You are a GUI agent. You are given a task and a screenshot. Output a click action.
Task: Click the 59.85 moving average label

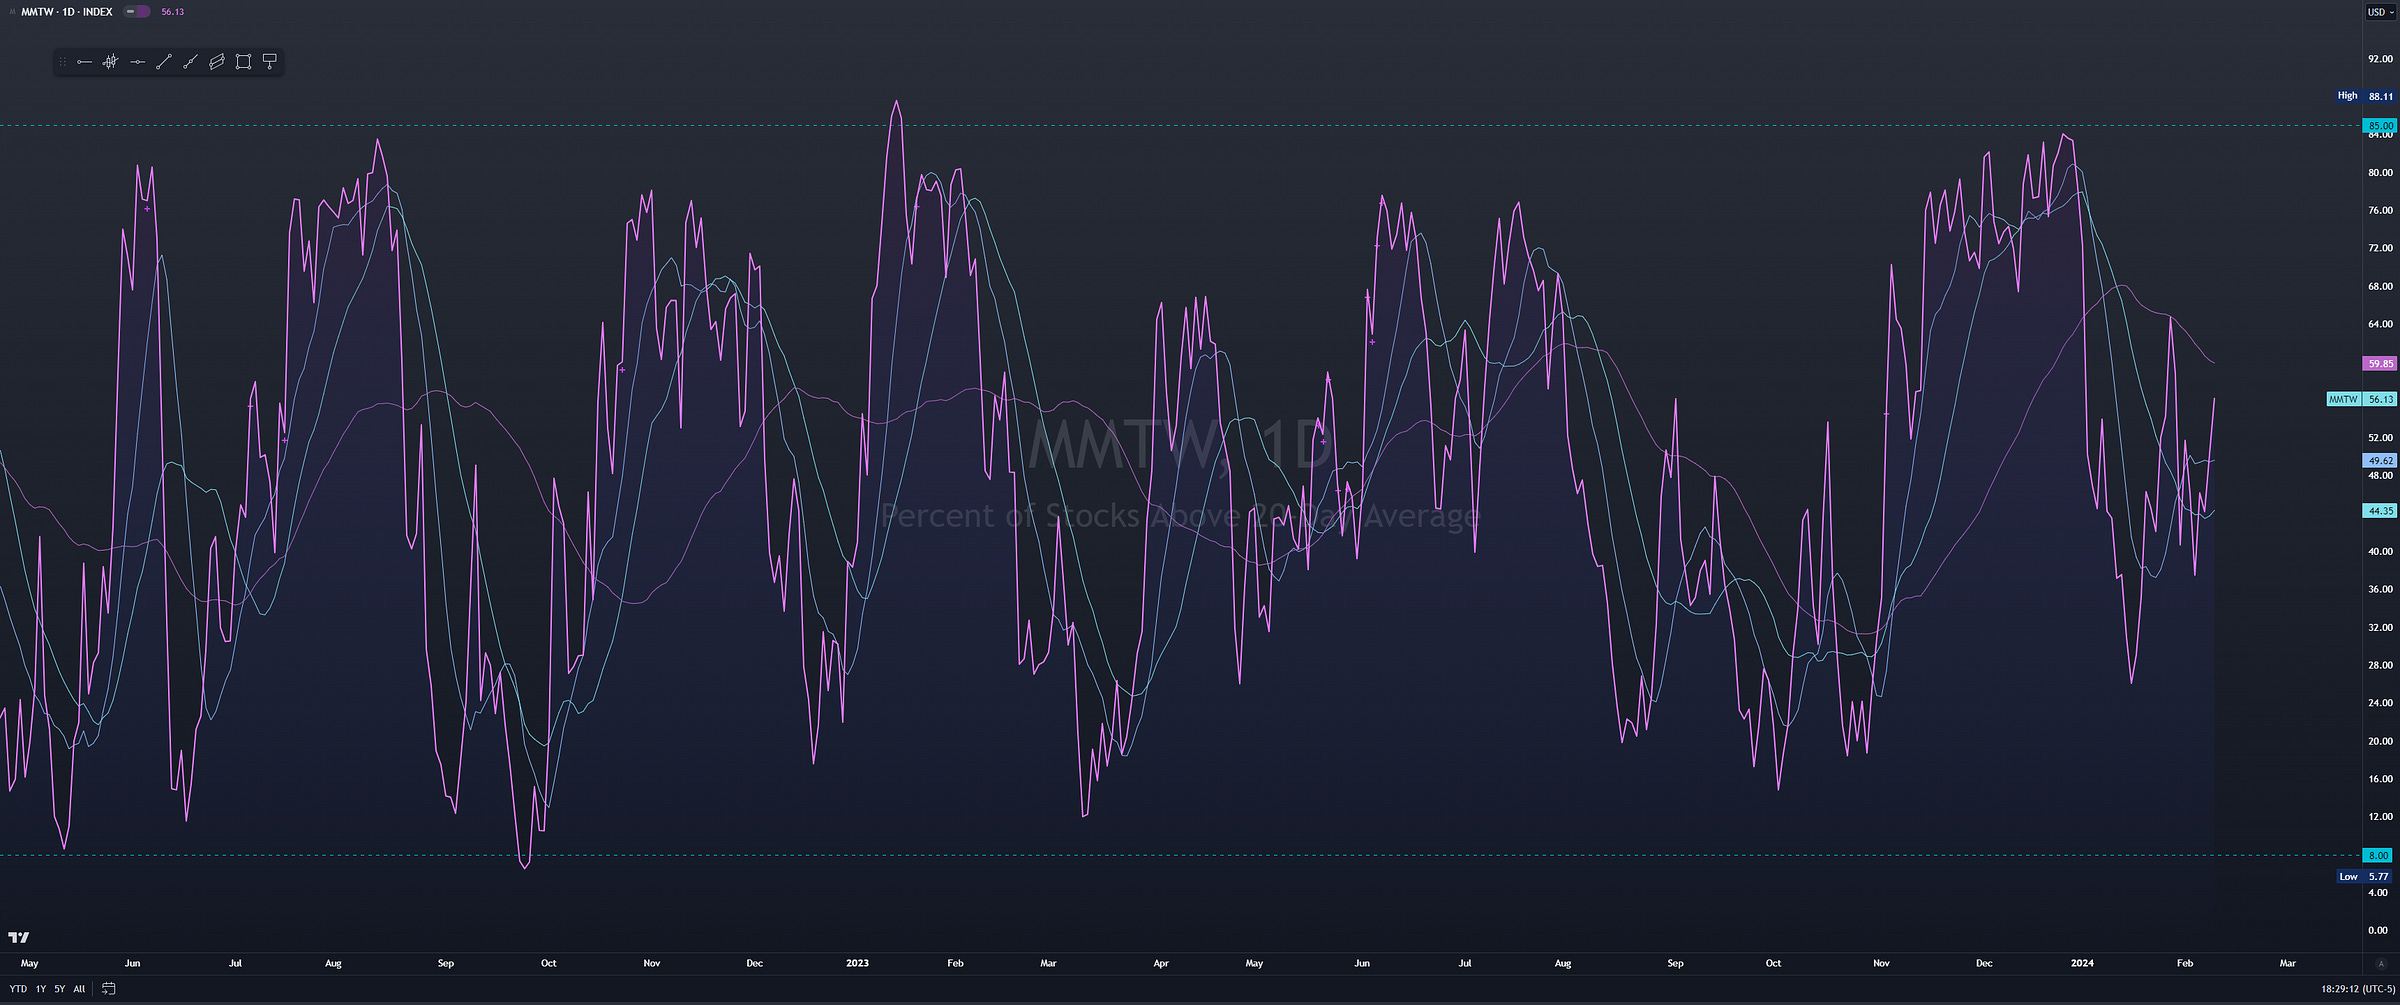pyautogui.click(x=2379, y=364)
